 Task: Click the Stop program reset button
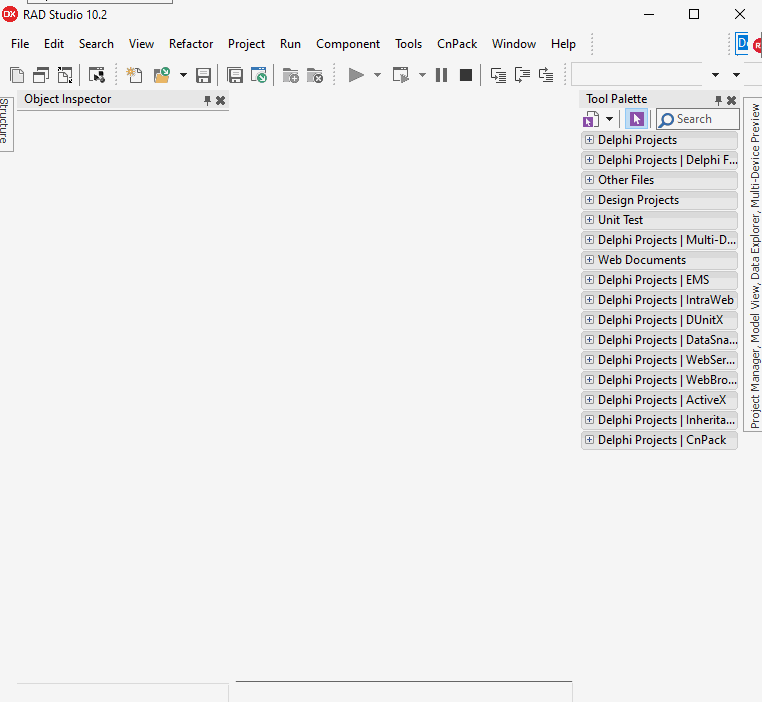click(466, 75)
